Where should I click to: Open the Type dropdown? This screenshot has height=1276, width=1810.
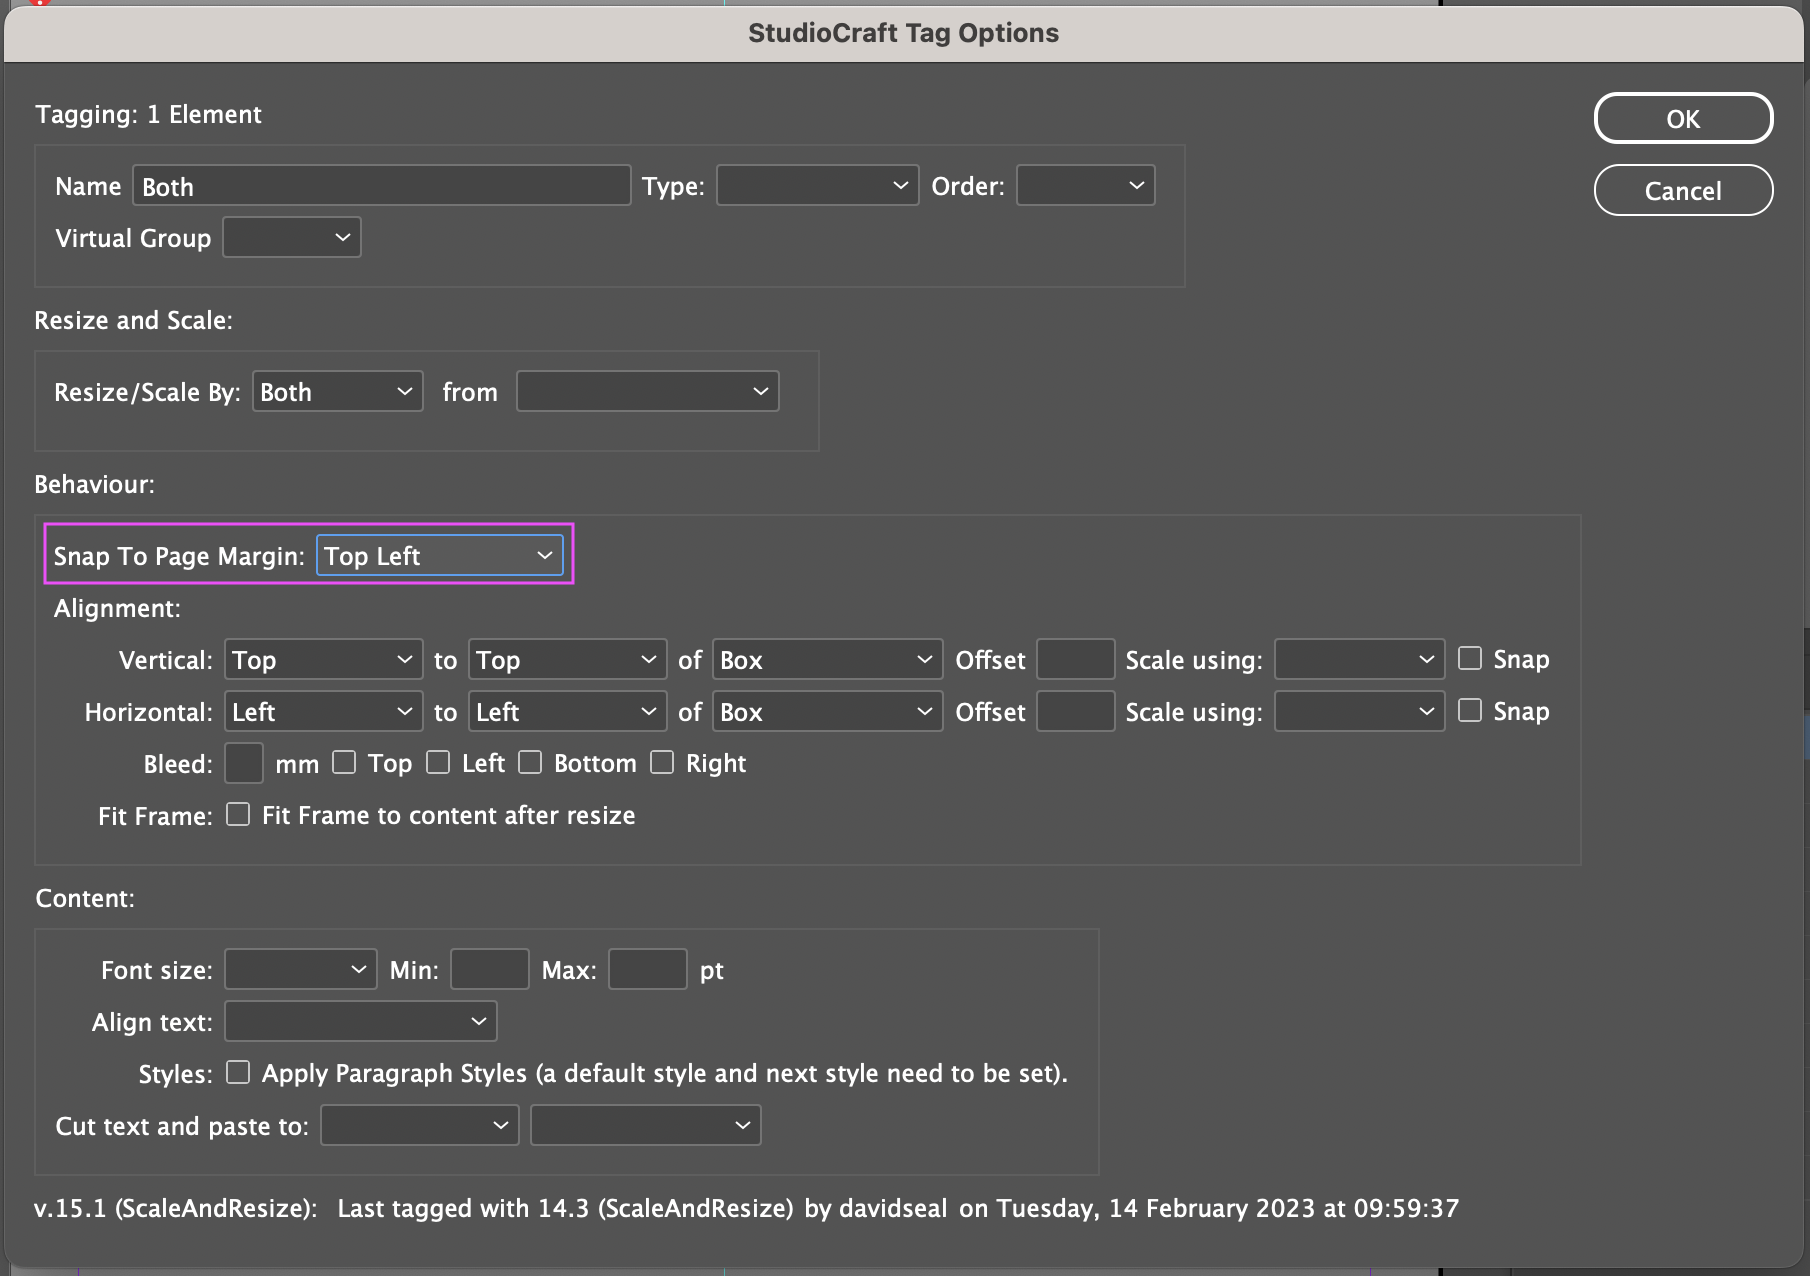tap(817, 186)
